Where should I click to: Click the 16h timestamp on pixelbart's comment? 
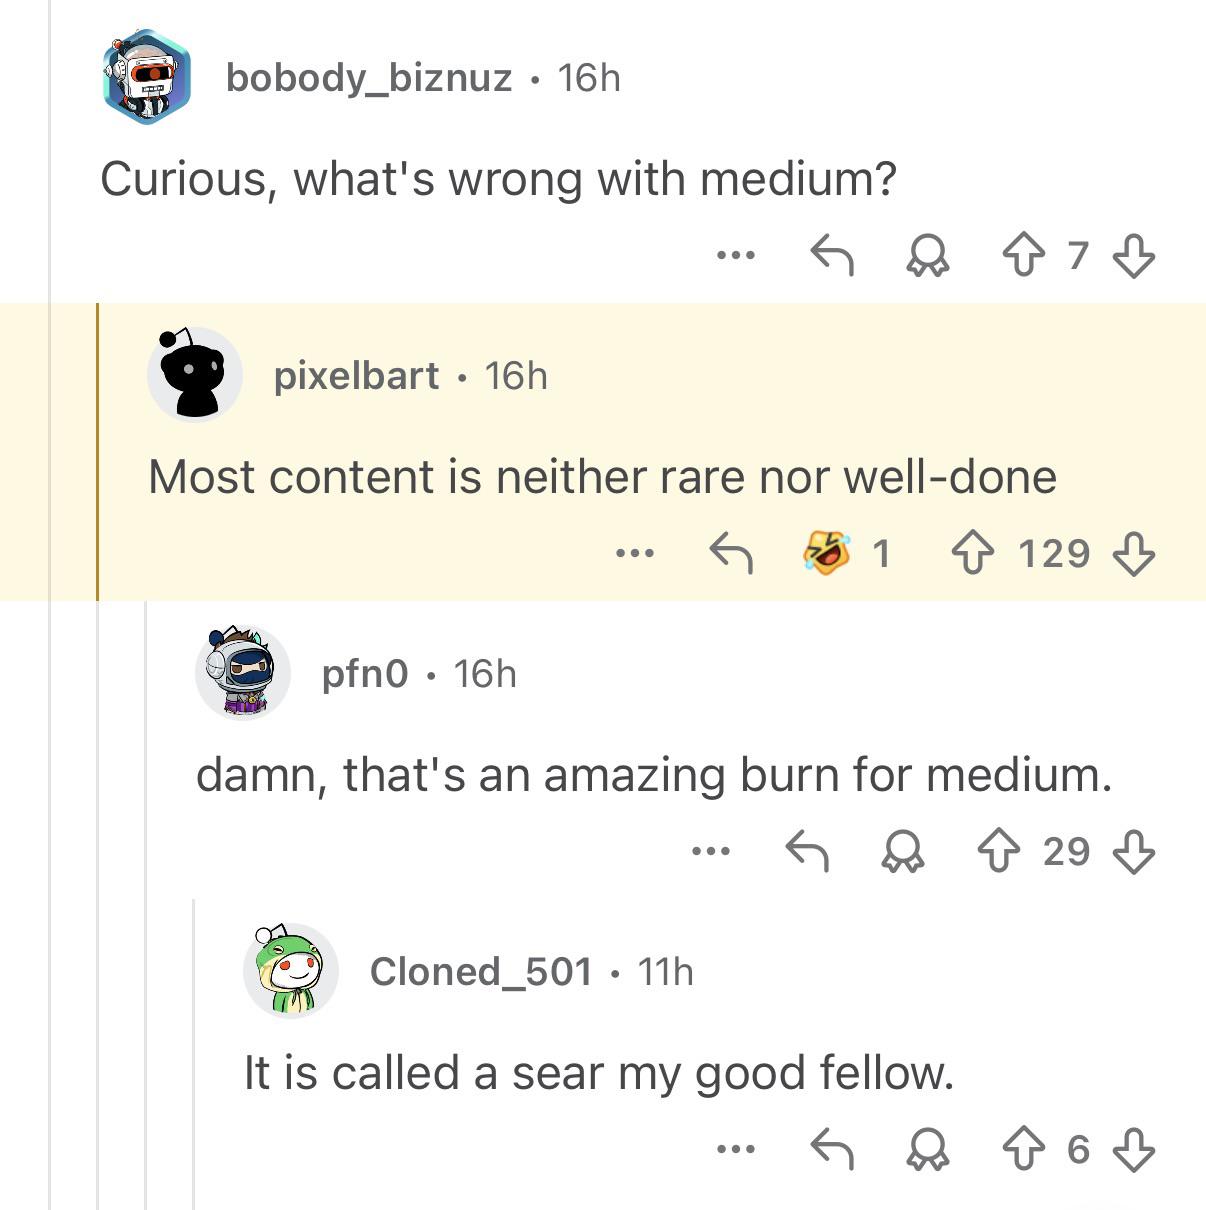[516, 375]
